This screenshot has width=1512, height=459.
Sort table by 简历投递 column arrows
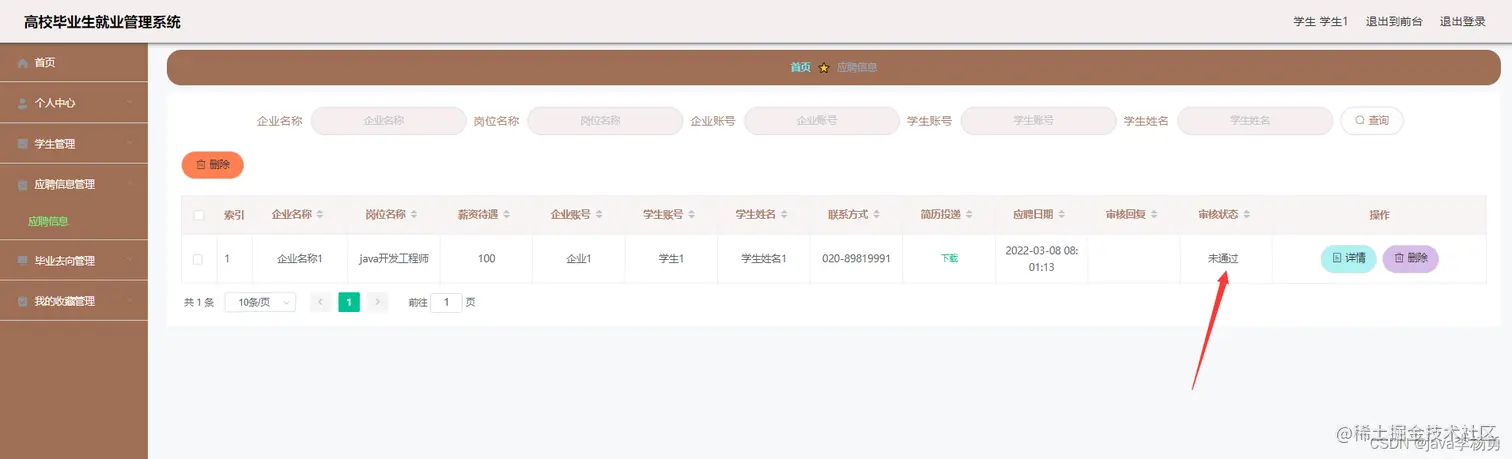point(970,215)
